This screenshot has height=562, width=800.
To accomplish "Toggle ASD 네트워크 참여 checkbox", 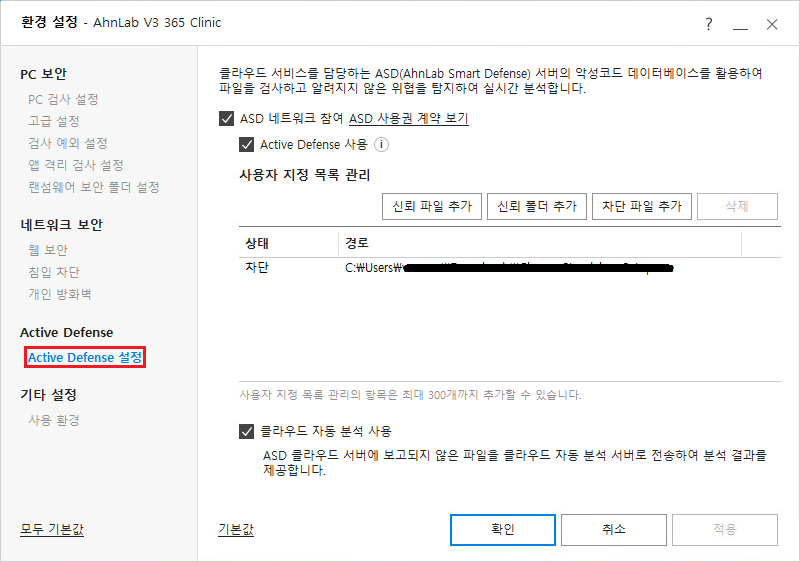I will pos(227,119).
